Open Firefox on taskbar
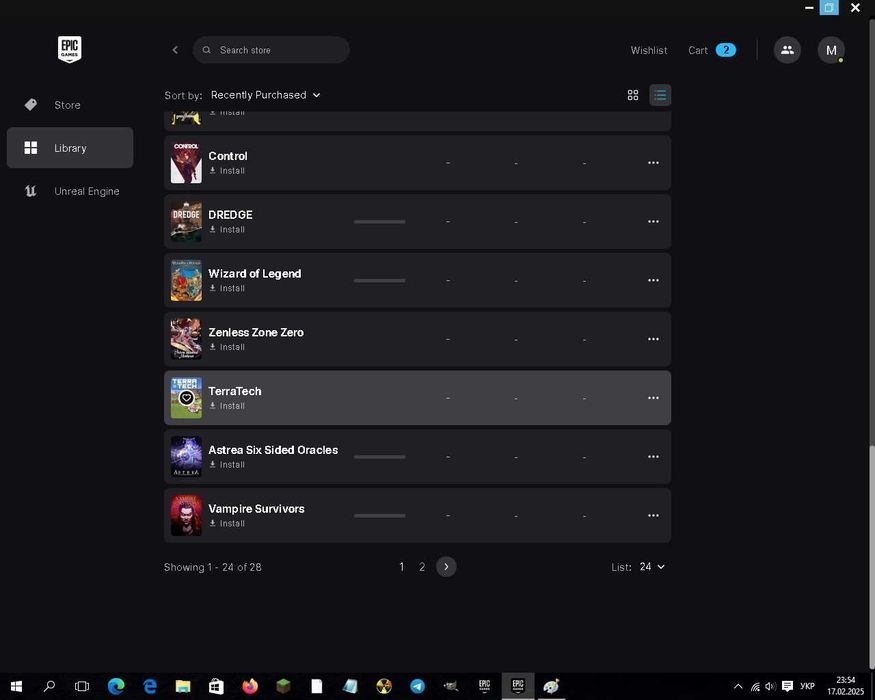The height and width of the screenshot is (700, 875). pos(250,686)
